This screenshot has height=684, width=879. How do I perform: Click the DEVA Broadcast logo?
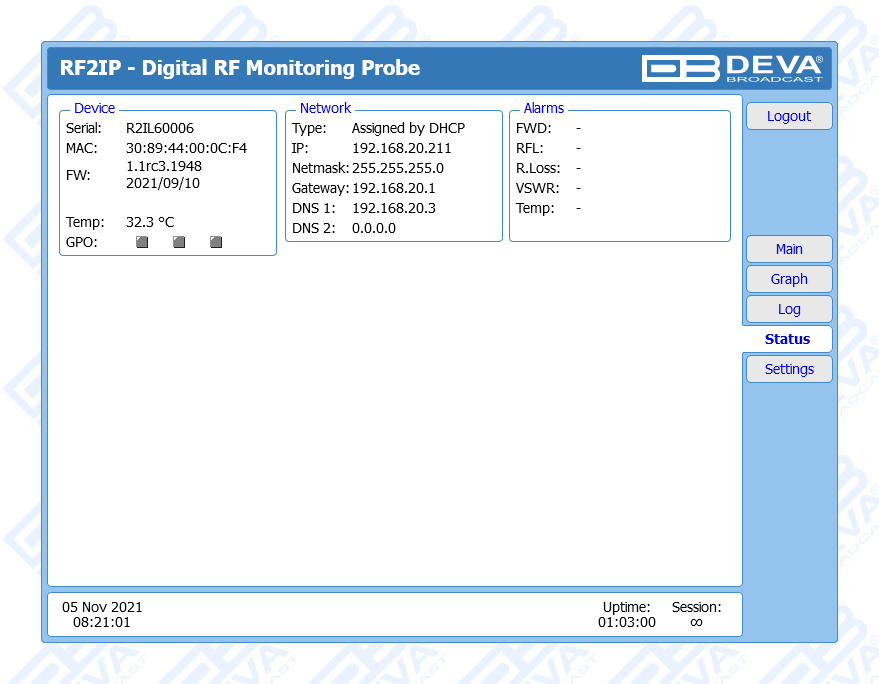[x=732, y=68]
